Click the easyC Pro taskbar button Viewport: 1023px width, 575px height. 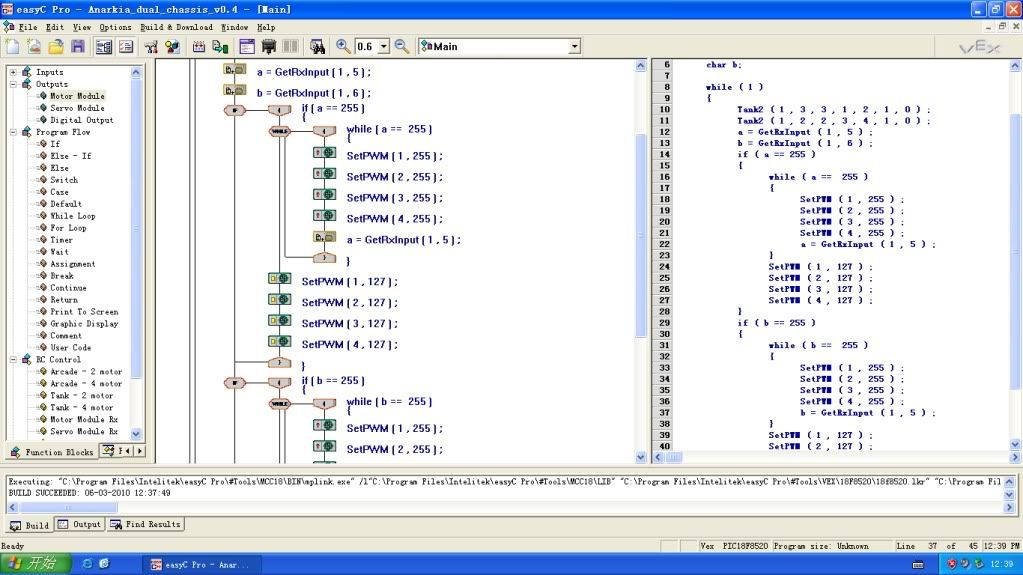click(x=202, y=565)
